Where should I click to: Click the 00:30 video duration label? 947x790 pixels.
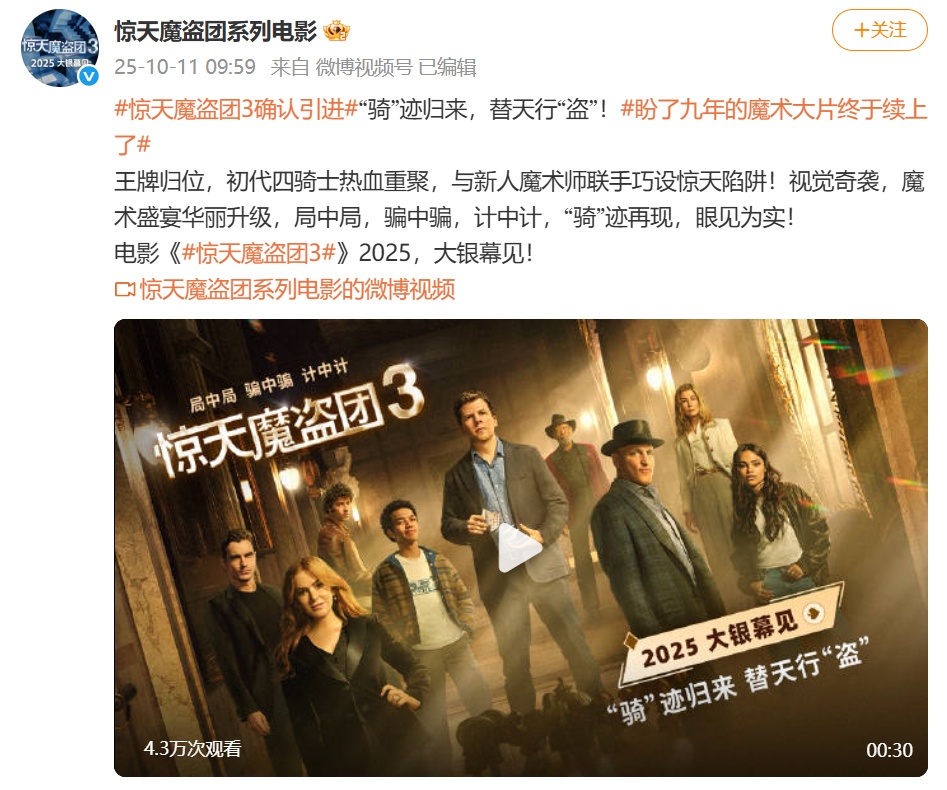[x=889, y=750]
